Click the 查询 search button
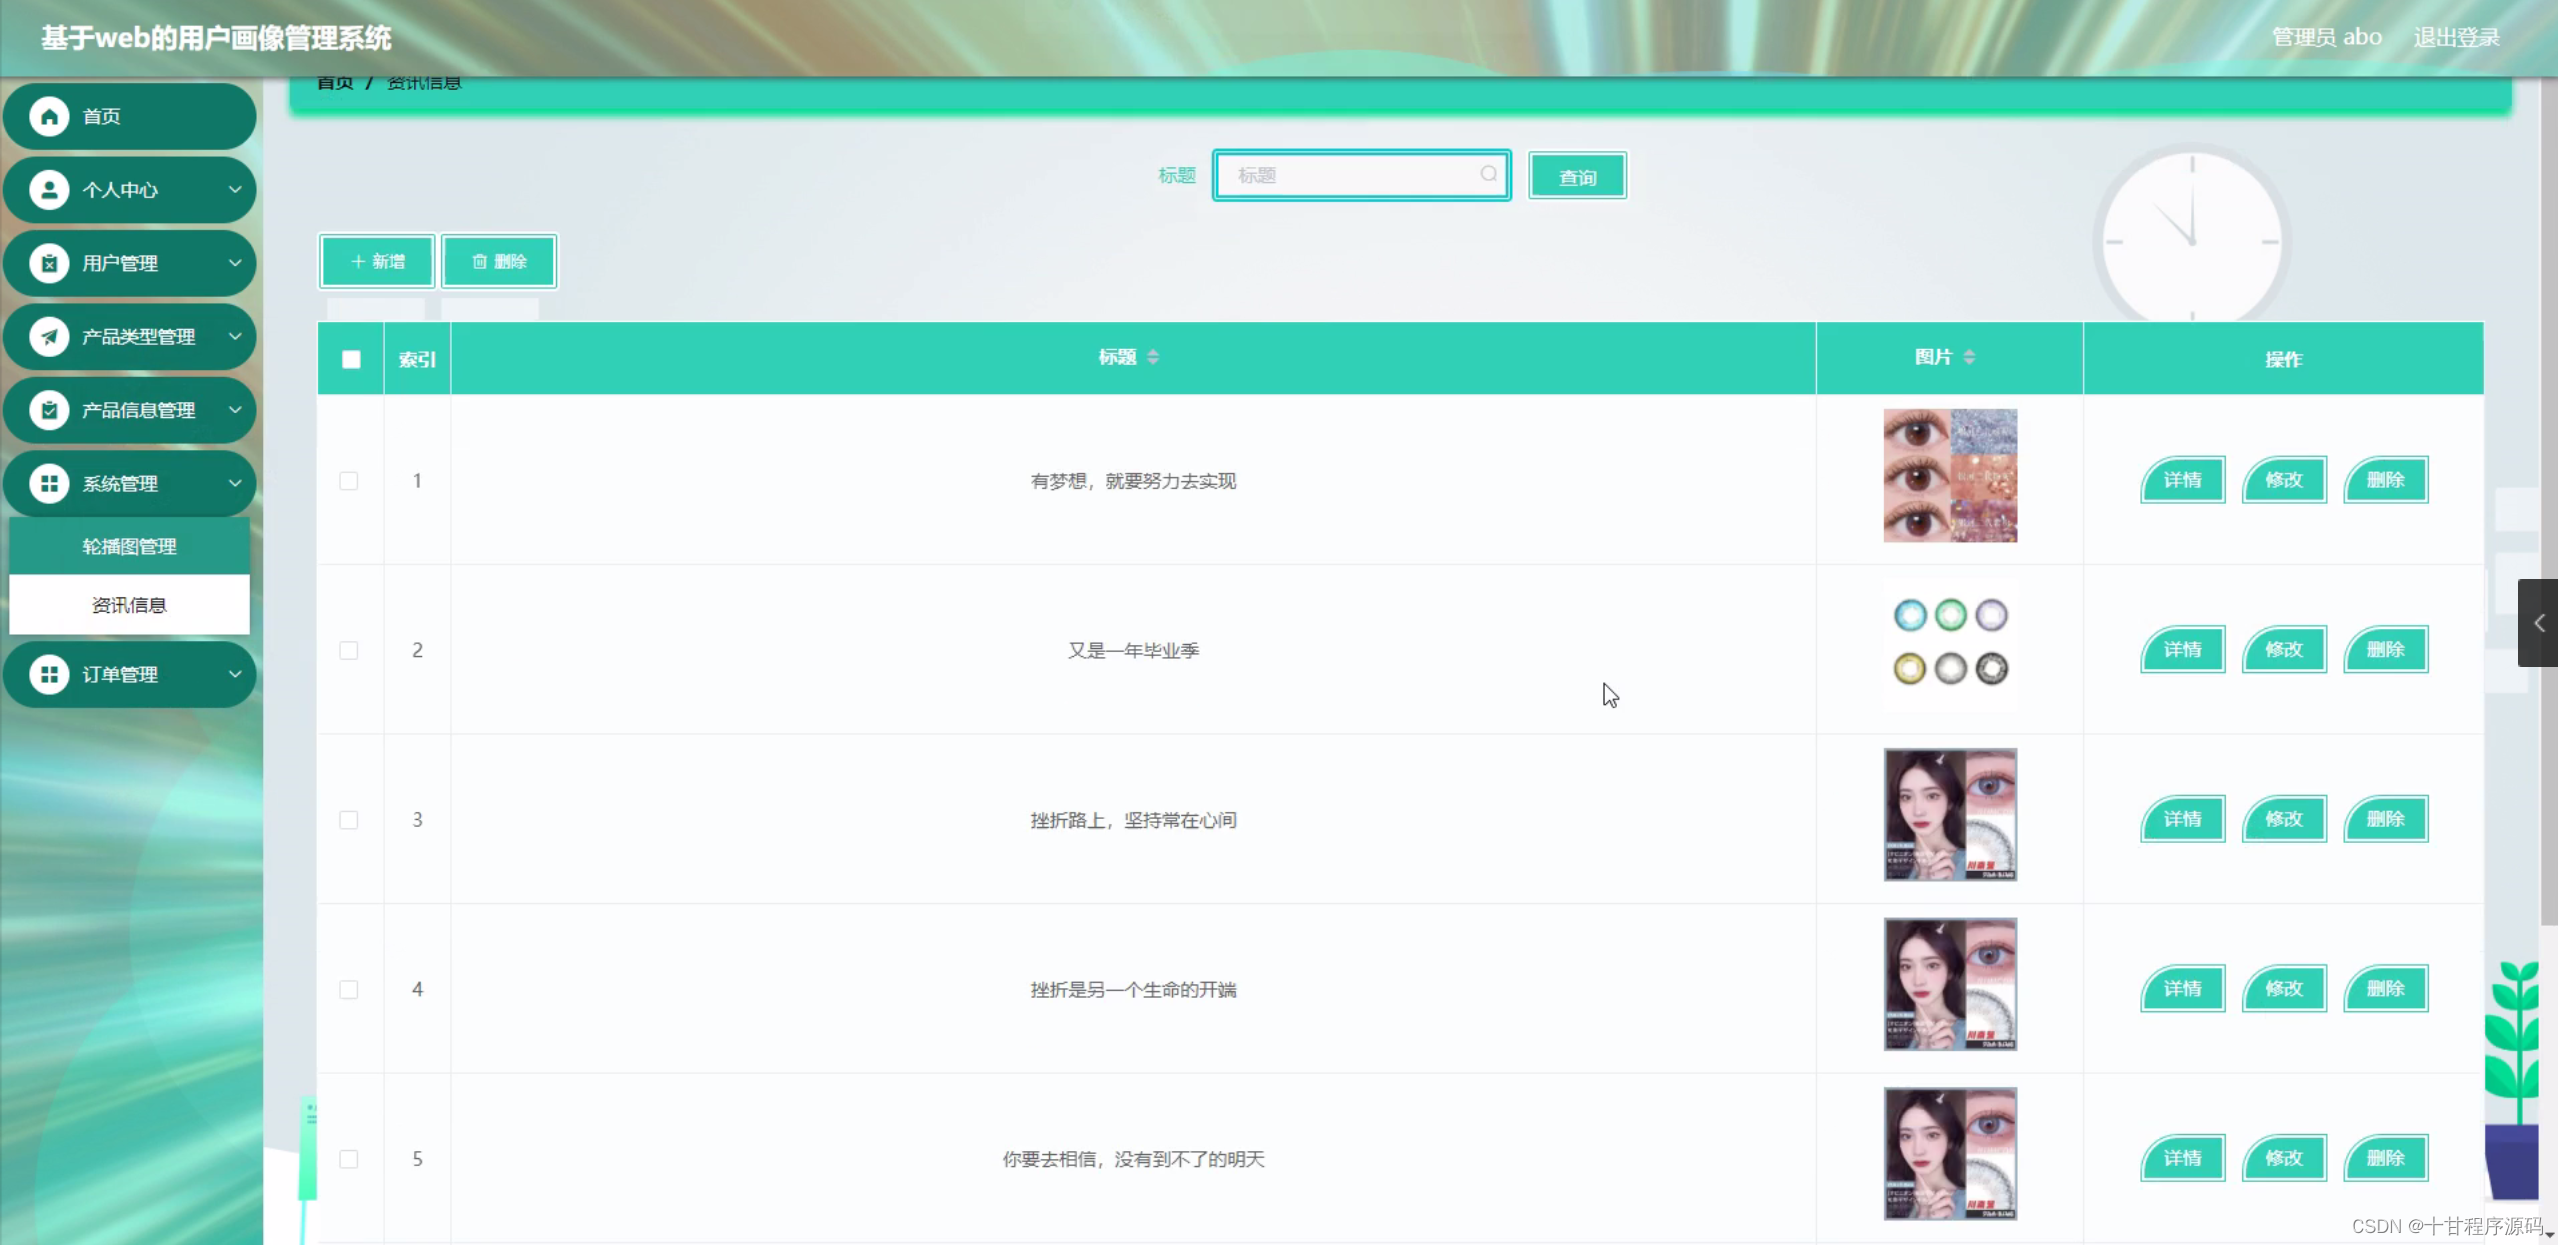Image resolution: width=2558 pixels, height=1245 pixels. [x=1576, y=175]
